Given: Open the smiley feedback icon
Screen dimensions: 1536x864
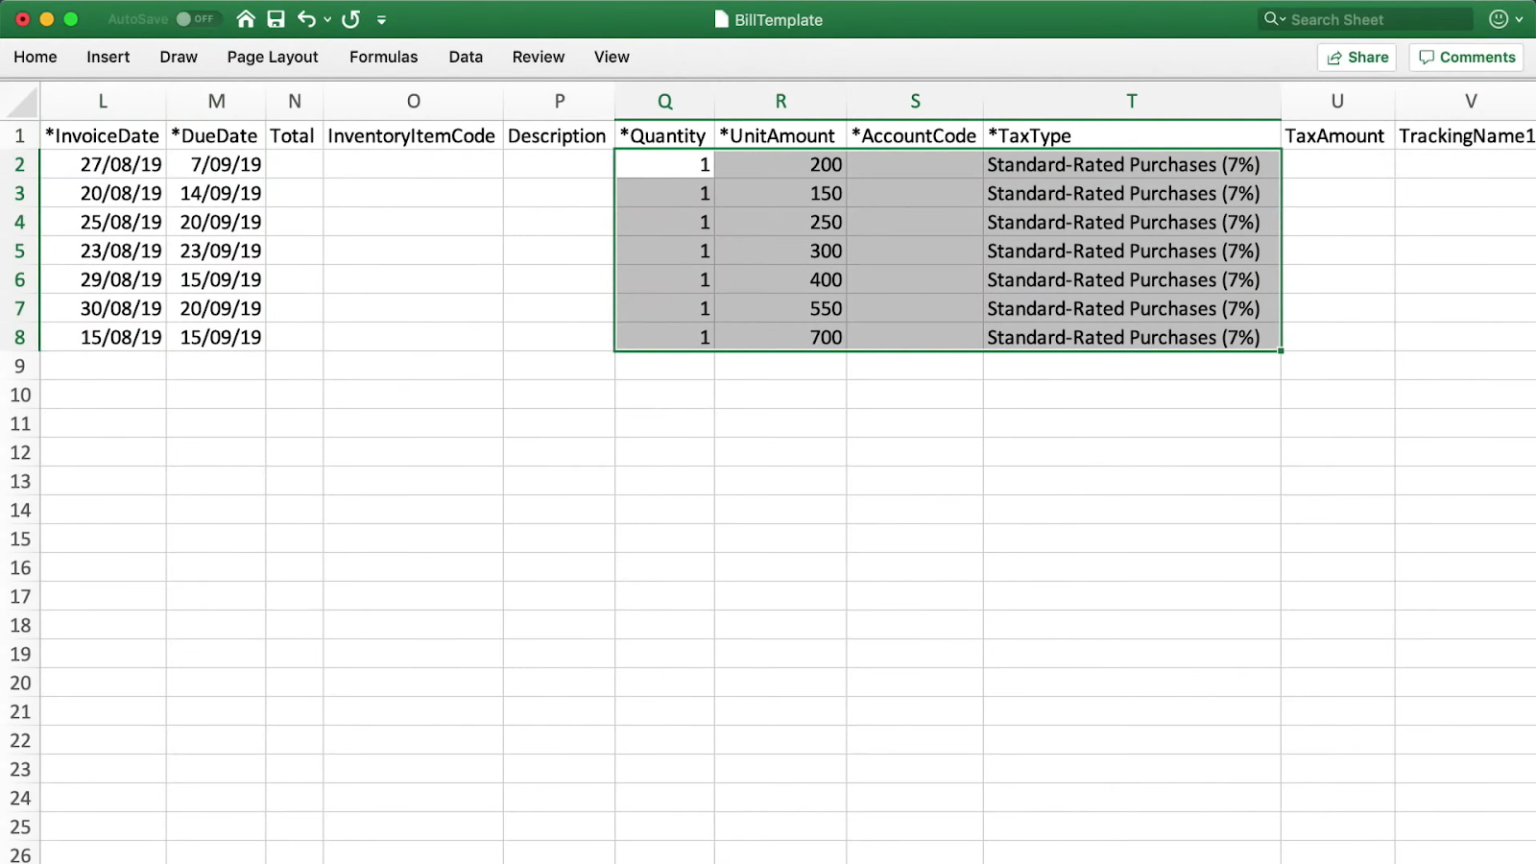Looking at the screenshot, I should pyautogui.click(x=1496, y=19).
